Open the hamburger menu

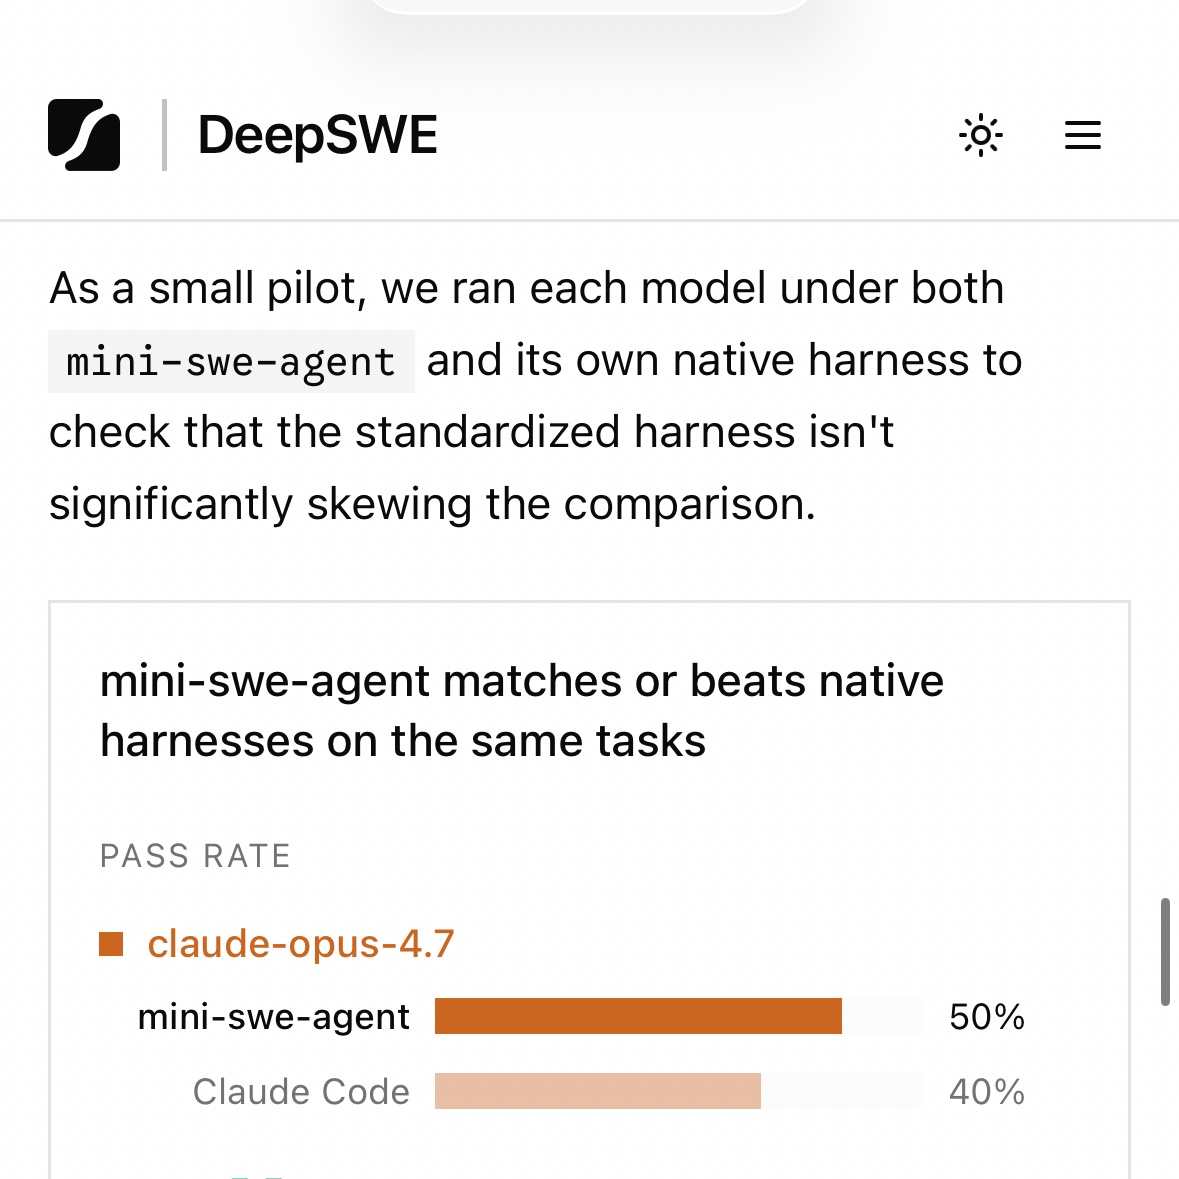1083,135
